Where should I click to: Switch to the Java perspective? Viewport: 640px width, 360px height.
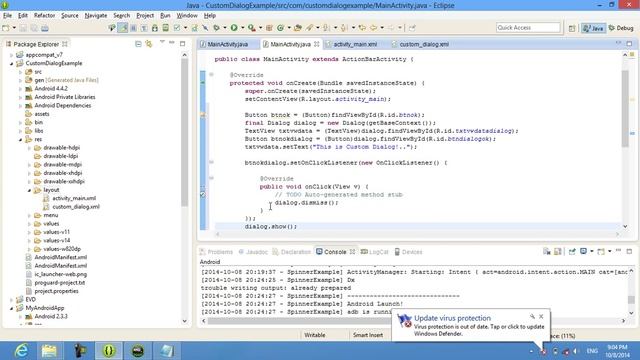[593, 28]
